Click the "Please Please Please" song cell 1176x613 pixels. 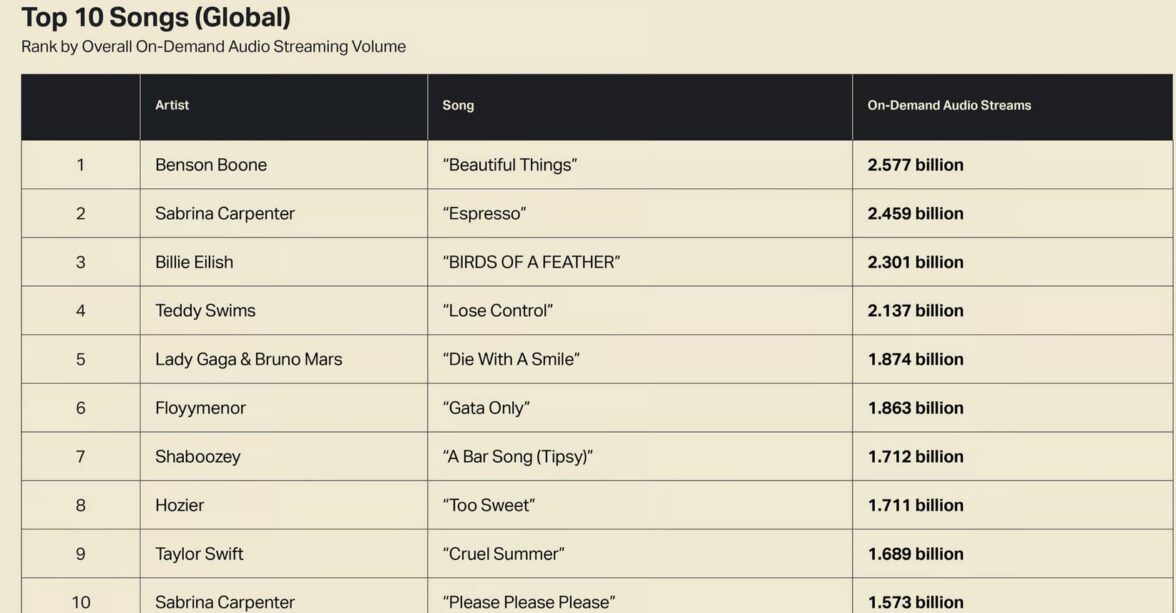[x=529, y=602]
